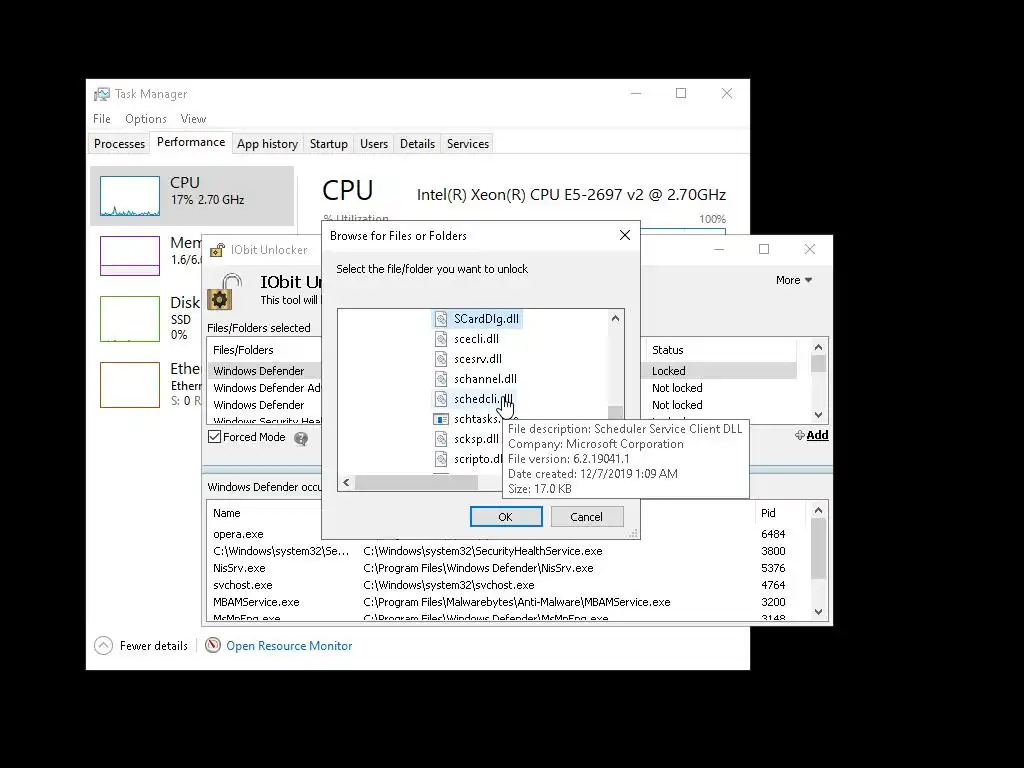The width and height of the screenshot is (1024, 768).
Task: Click the Task Manager title bar icon
Action: pyautogui.click(x=102, y=94)
